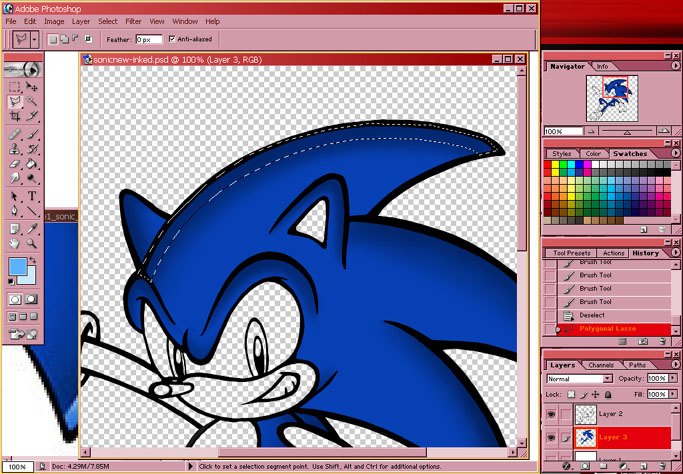
Task: Select the Rectangular Marquee tool
Action: [x=15, y=87]
